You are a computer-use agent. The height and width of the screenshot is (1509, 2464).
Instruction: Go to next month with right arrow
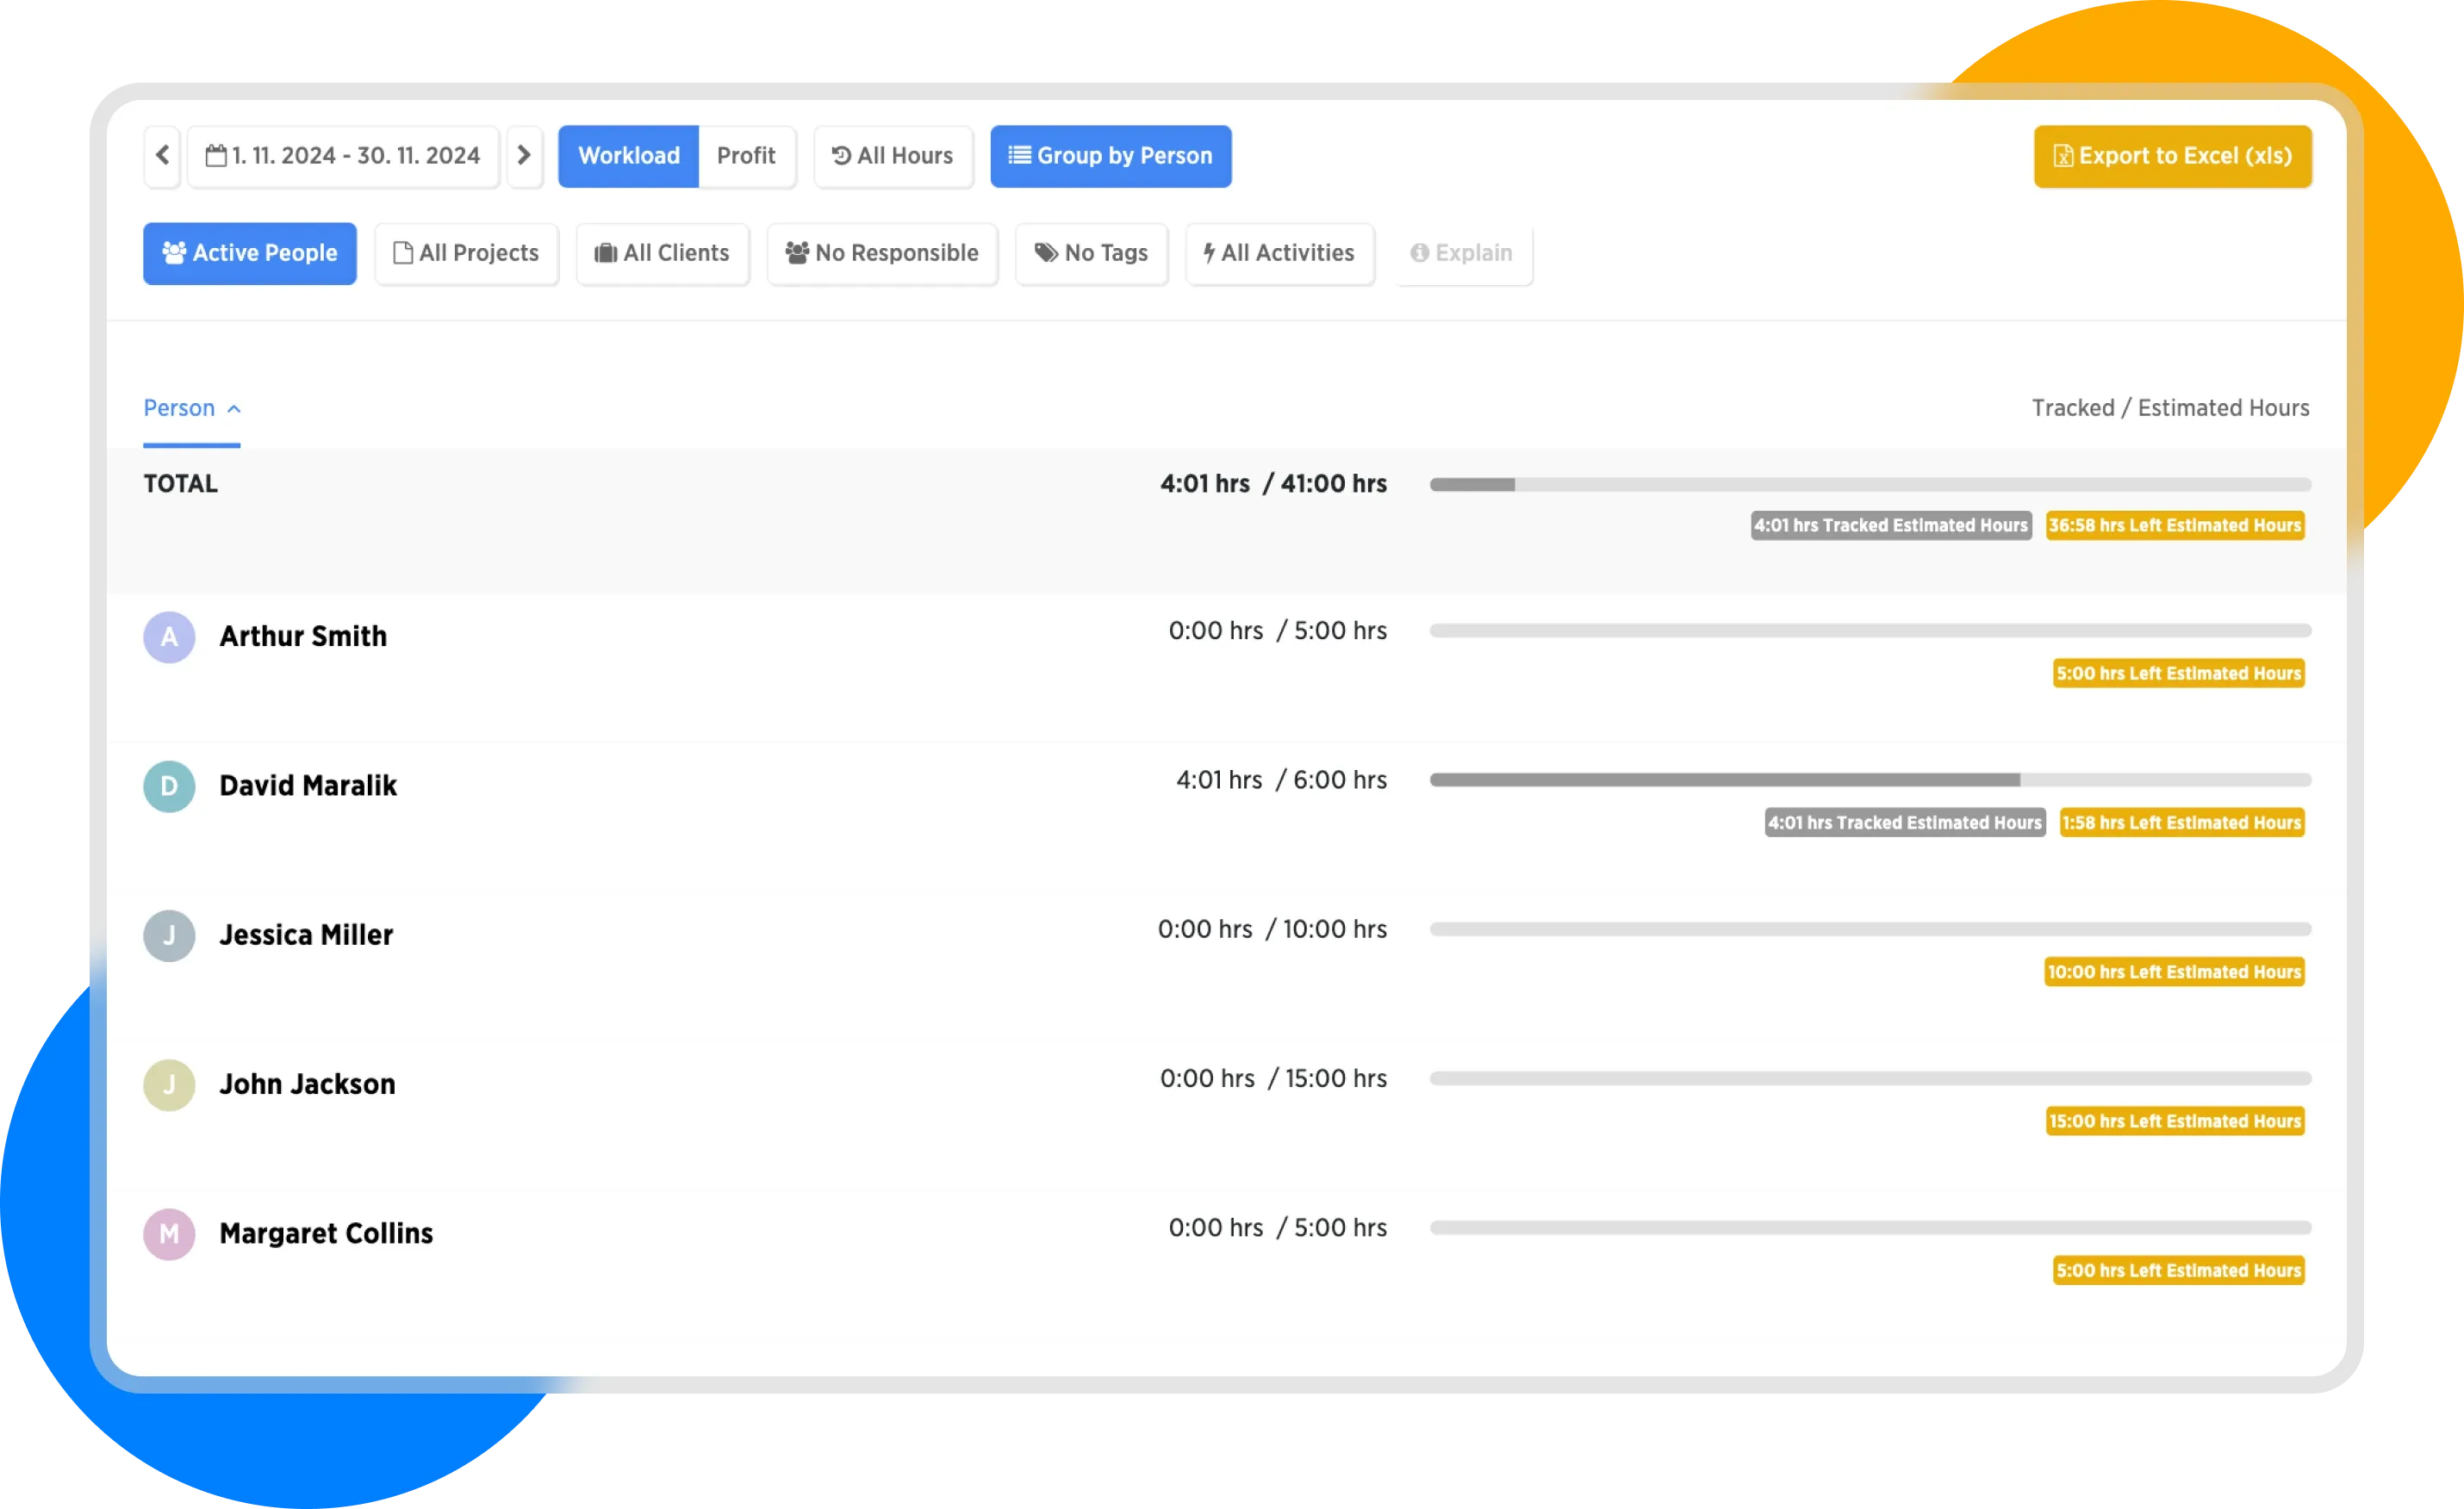(x=524, y=155)
